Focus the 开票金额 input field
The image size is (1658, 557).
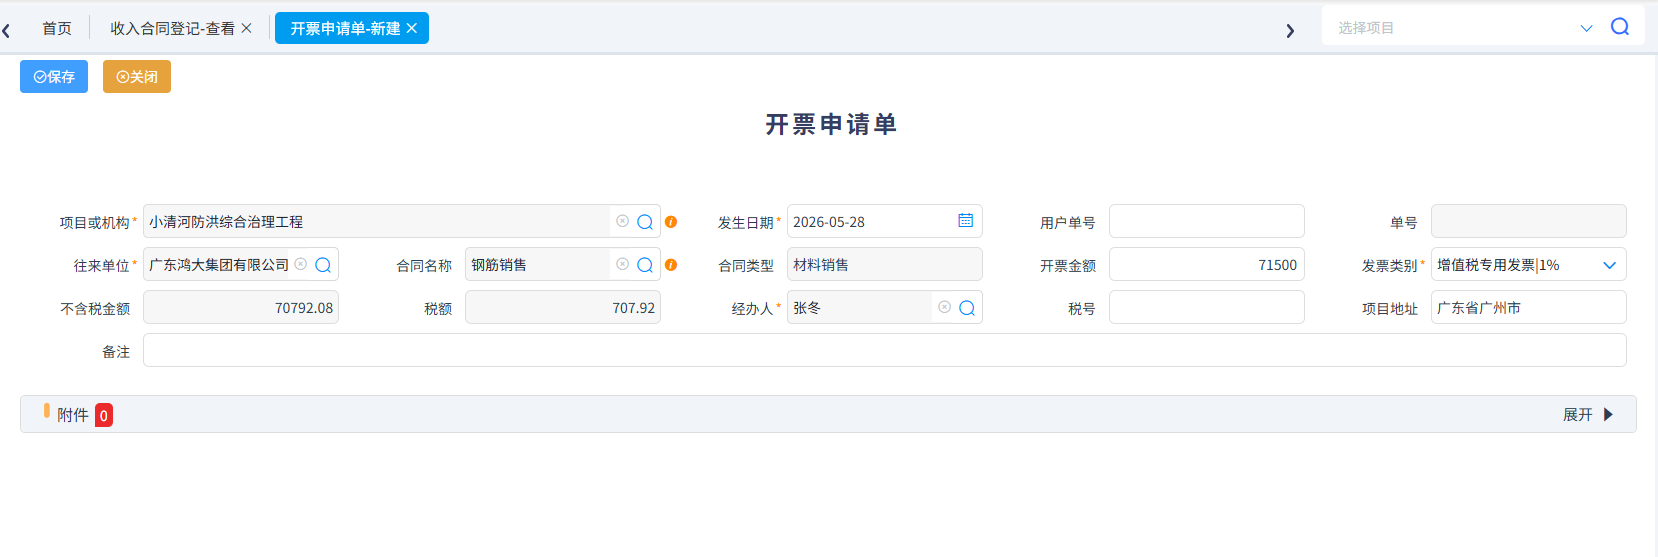tap(1206, 264)
